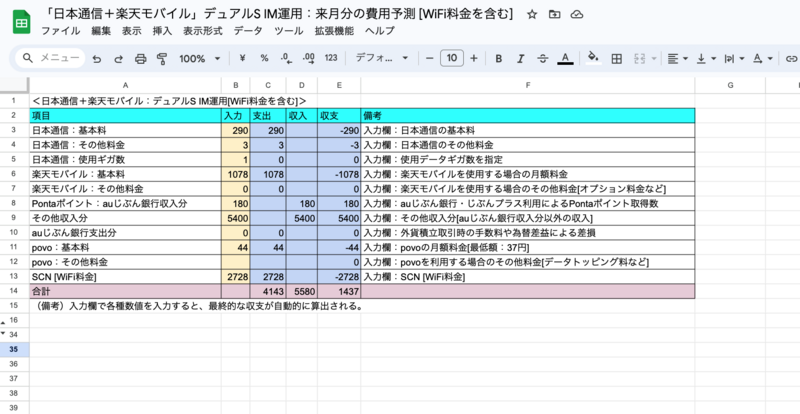Insert a link
The image size is (800, 414).
(x=791, y=59)
